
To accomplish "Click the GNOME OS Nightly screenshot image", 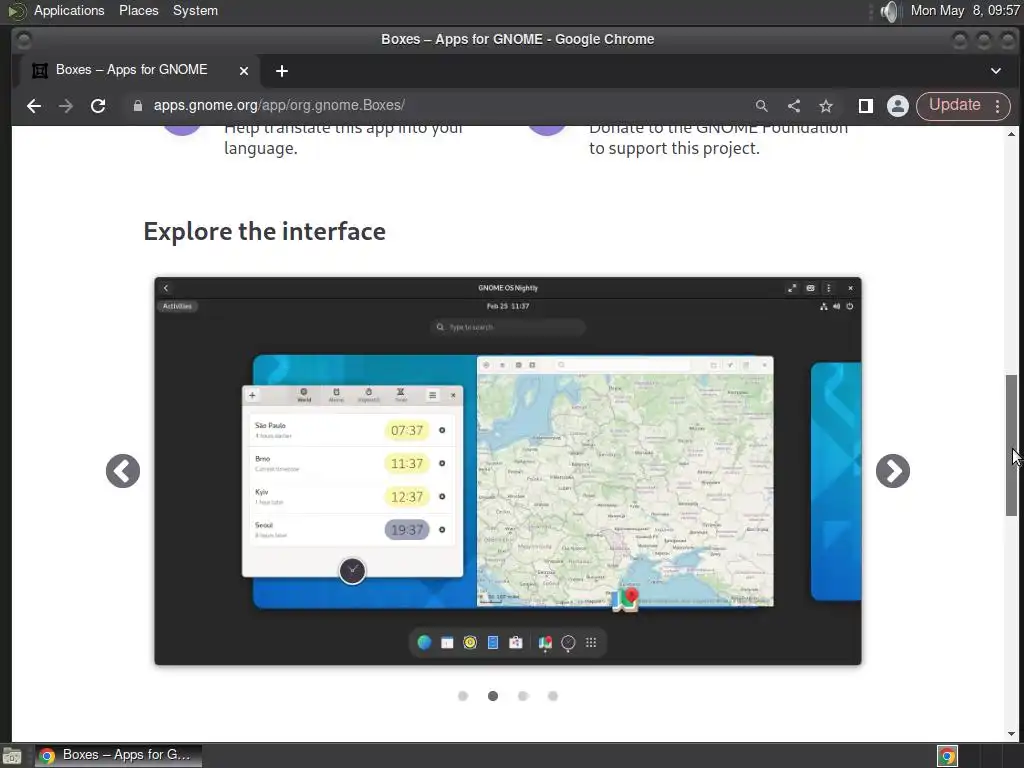I will 507,471.
